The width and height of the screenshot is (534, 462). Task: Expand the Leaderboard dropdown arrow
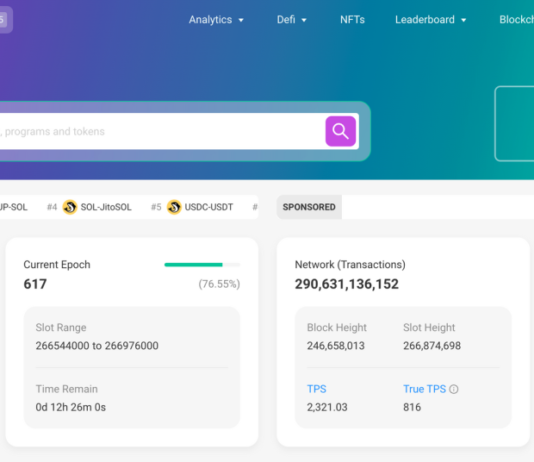click(464, 20)
